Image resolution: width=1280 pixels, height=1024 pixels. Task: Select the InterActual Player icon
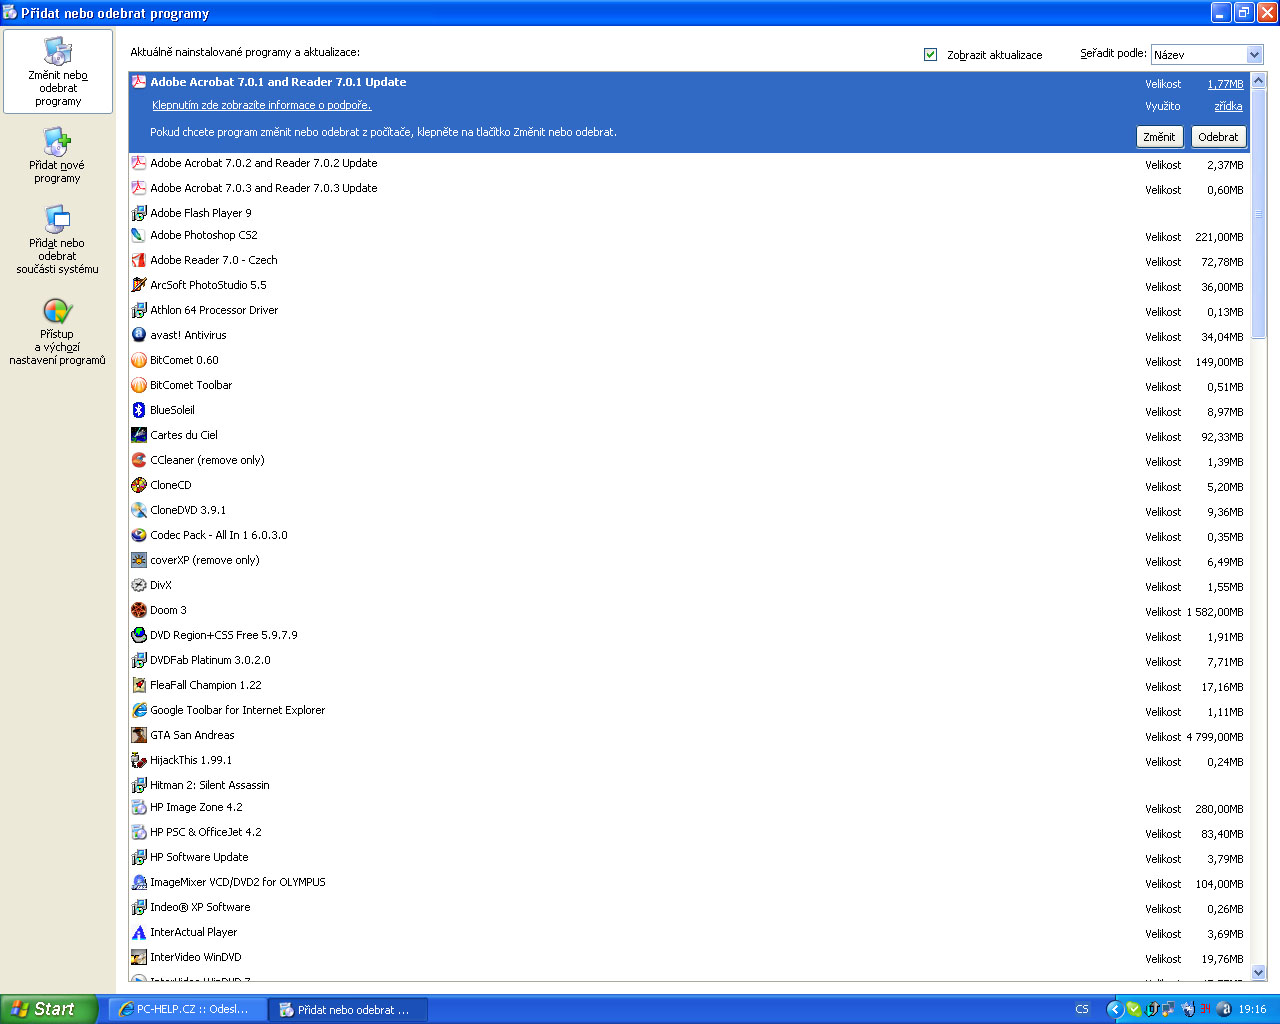coord(139,932)
